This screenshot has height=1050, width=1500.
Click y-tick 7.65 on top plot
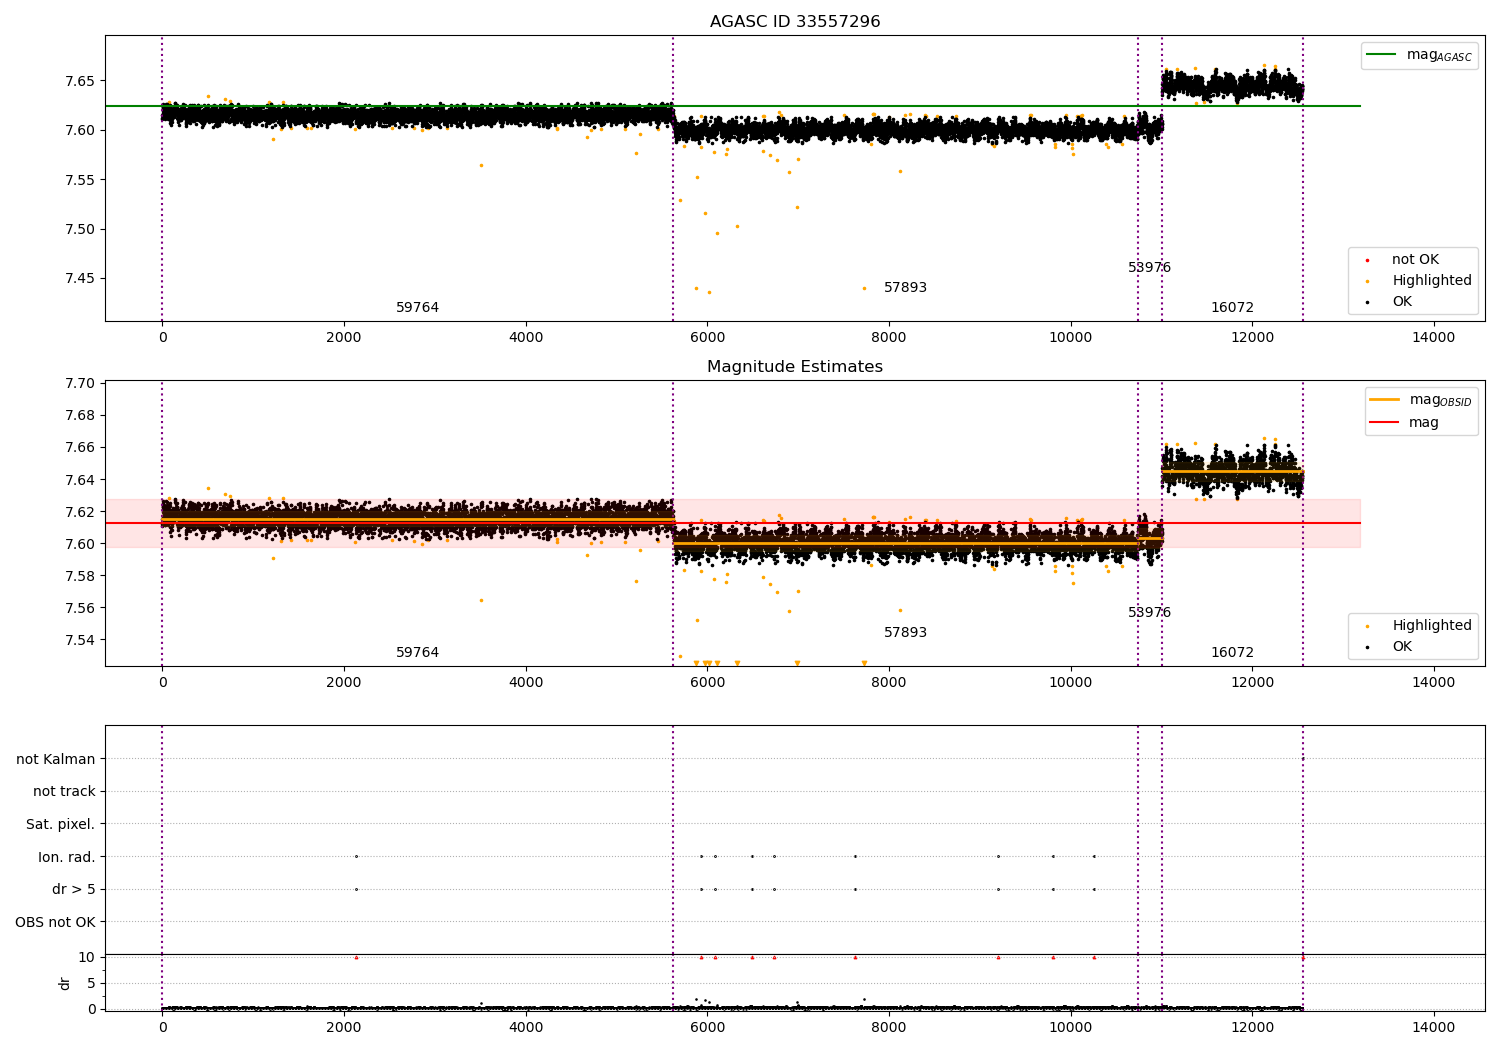pyautogui.click(x=79, y=81)
